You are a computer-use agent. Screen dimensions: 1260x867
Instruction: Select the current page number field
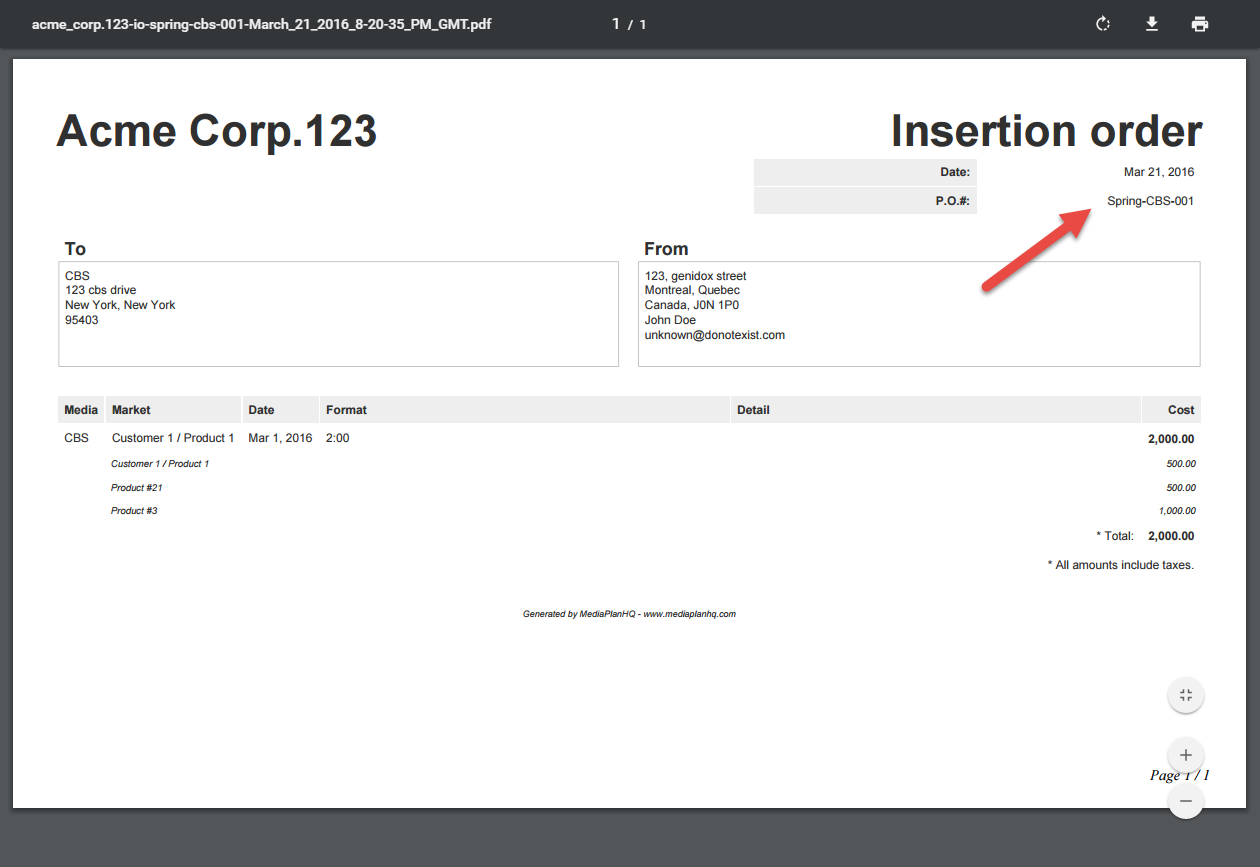(x=616, y=24)
